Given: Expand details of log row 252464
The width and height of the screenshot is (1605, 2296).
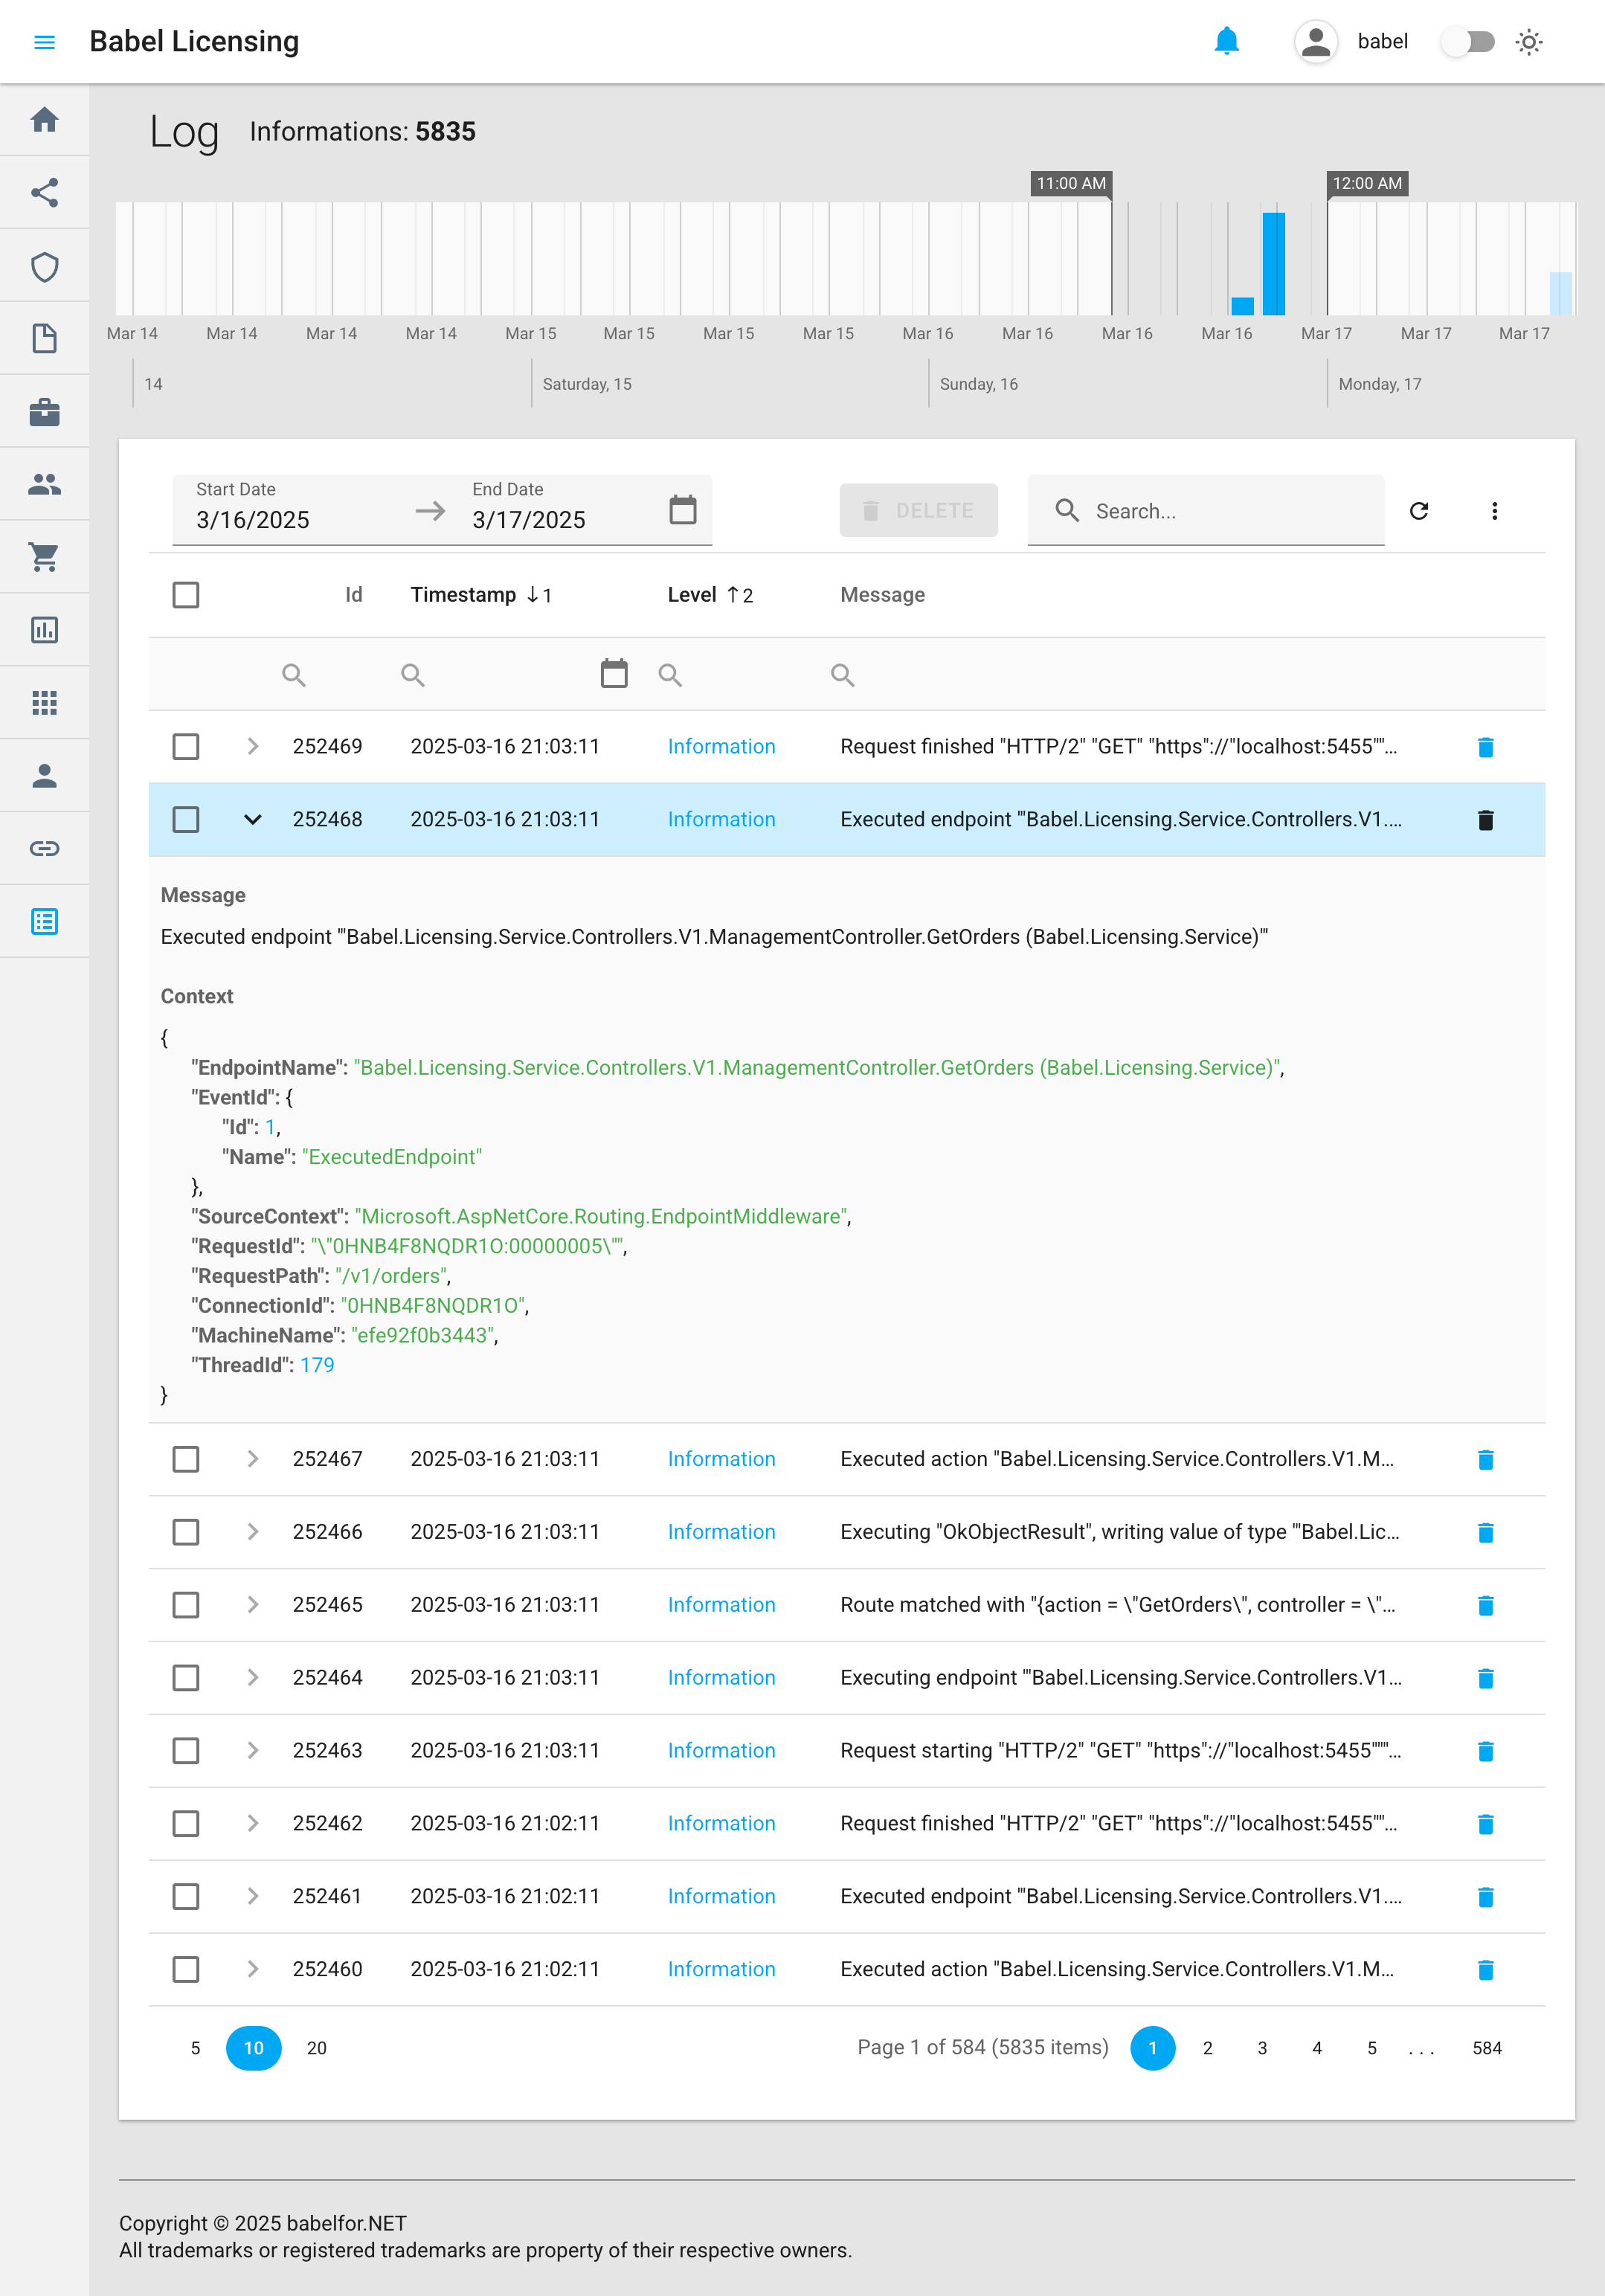Looking at the screenshot, I should [252, 1678].
